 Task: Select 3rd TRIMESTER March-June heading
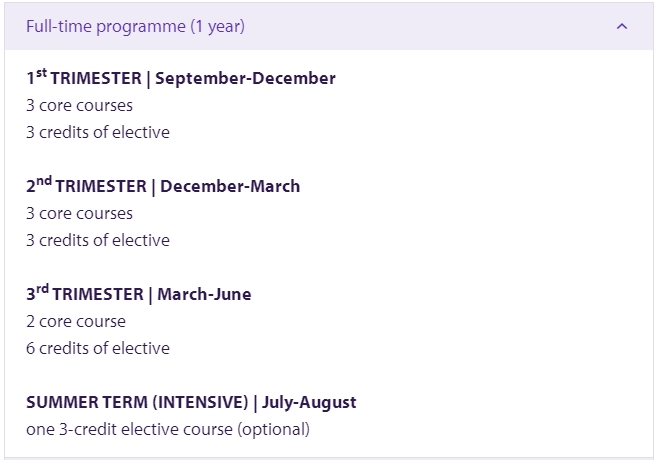pyautogui.click(x=139, y=293)
